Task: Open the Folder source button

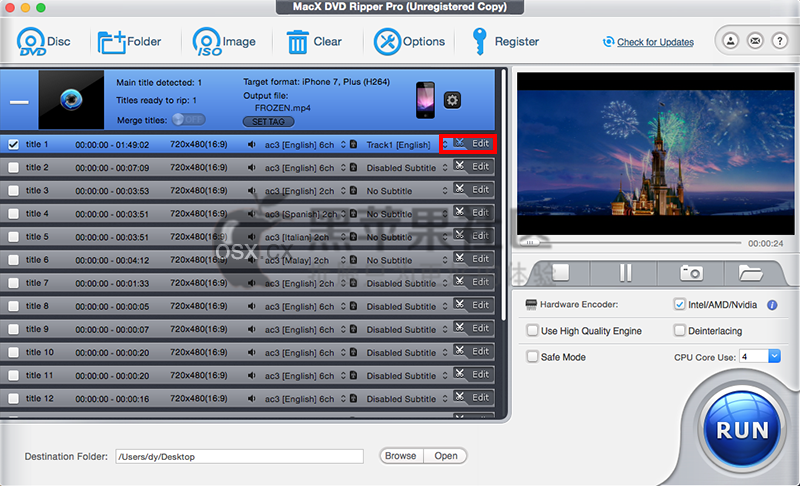Action: tap(129, 42)
